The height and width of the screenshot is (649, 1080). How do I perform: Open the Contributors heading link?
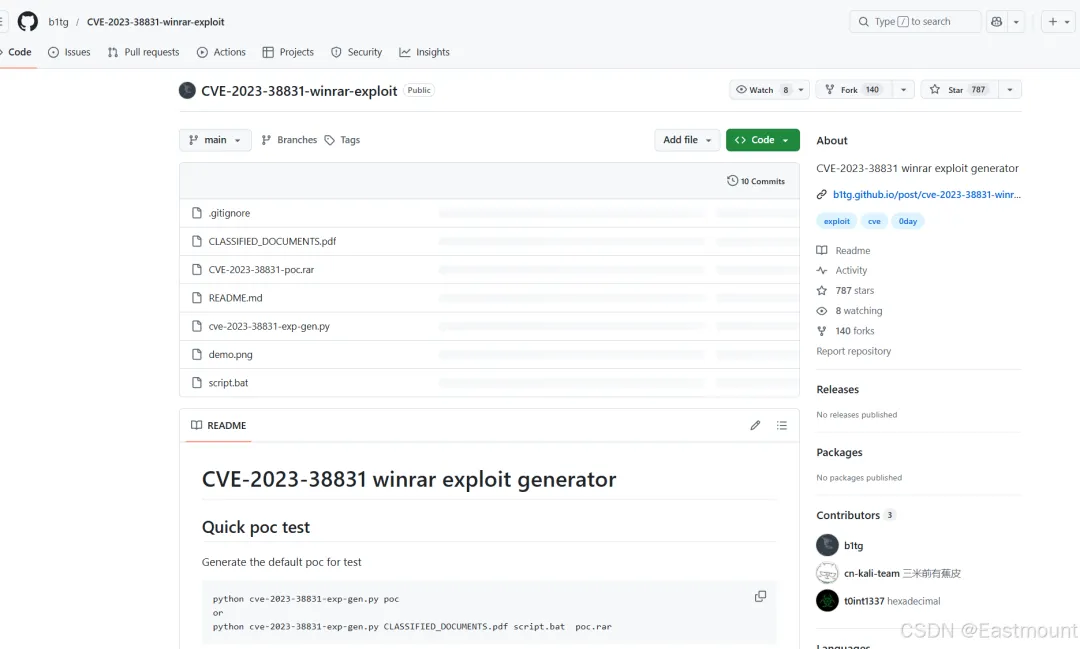click(x=855, y=515)
